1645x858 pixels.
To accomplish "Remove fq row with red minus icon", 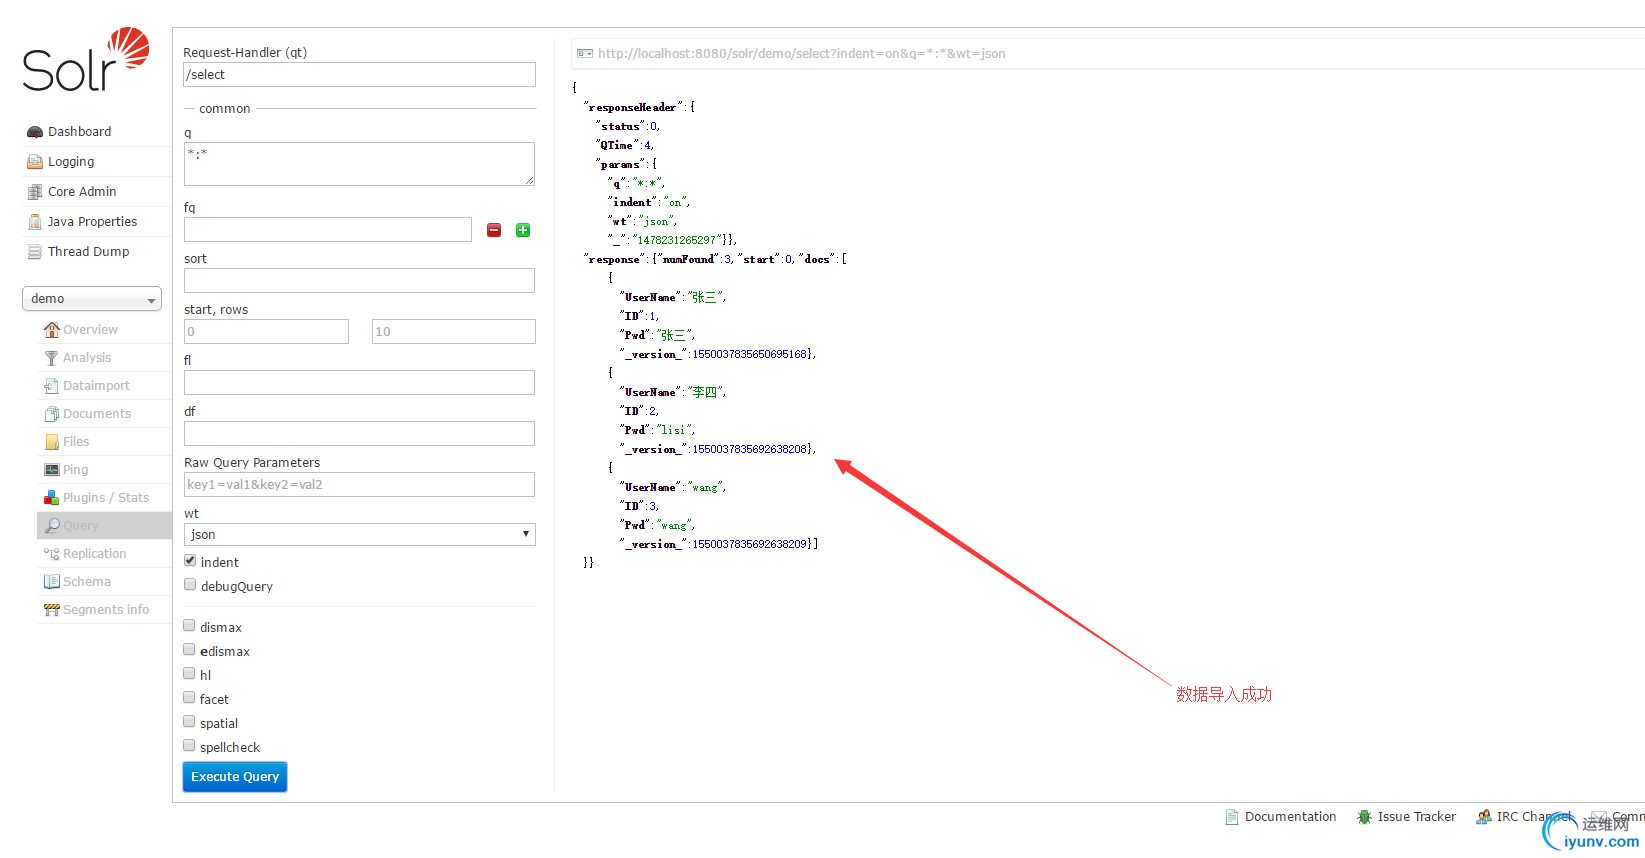I will pyautogui.click(x=494, y=230).
